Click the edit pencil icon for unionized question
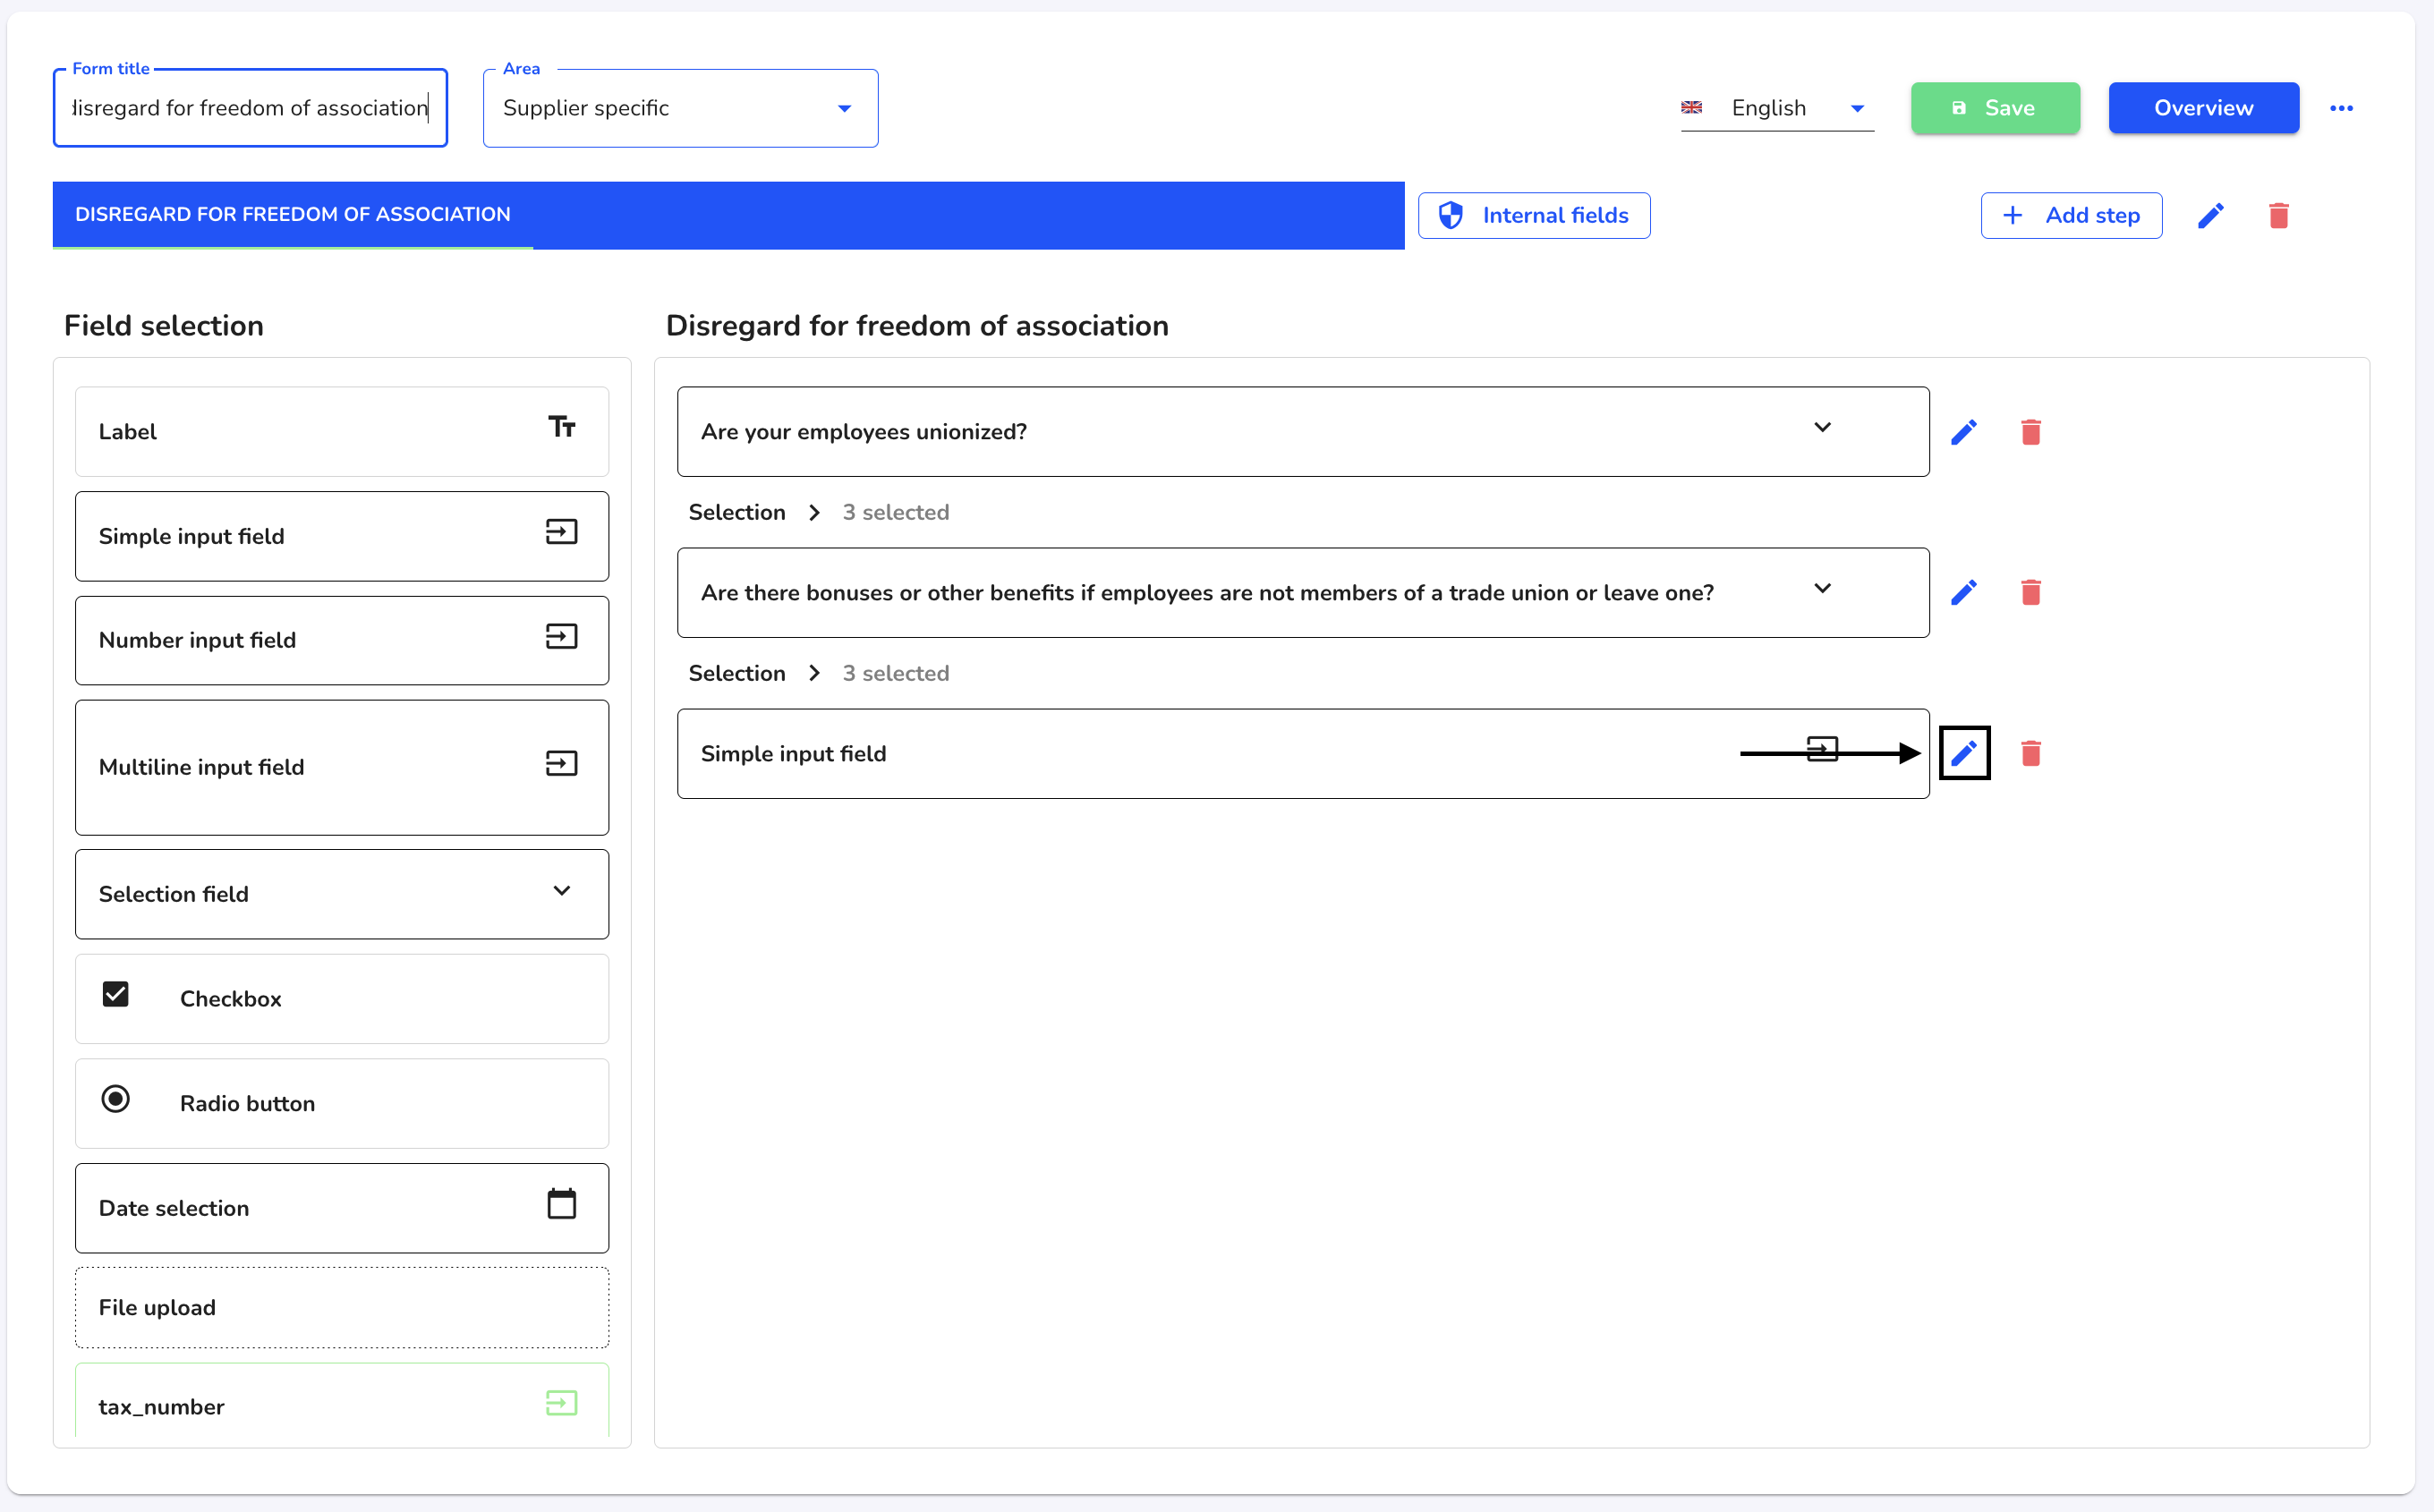The height and width of the screenshot is (1512, 2434). click(x=1965, y=432)
